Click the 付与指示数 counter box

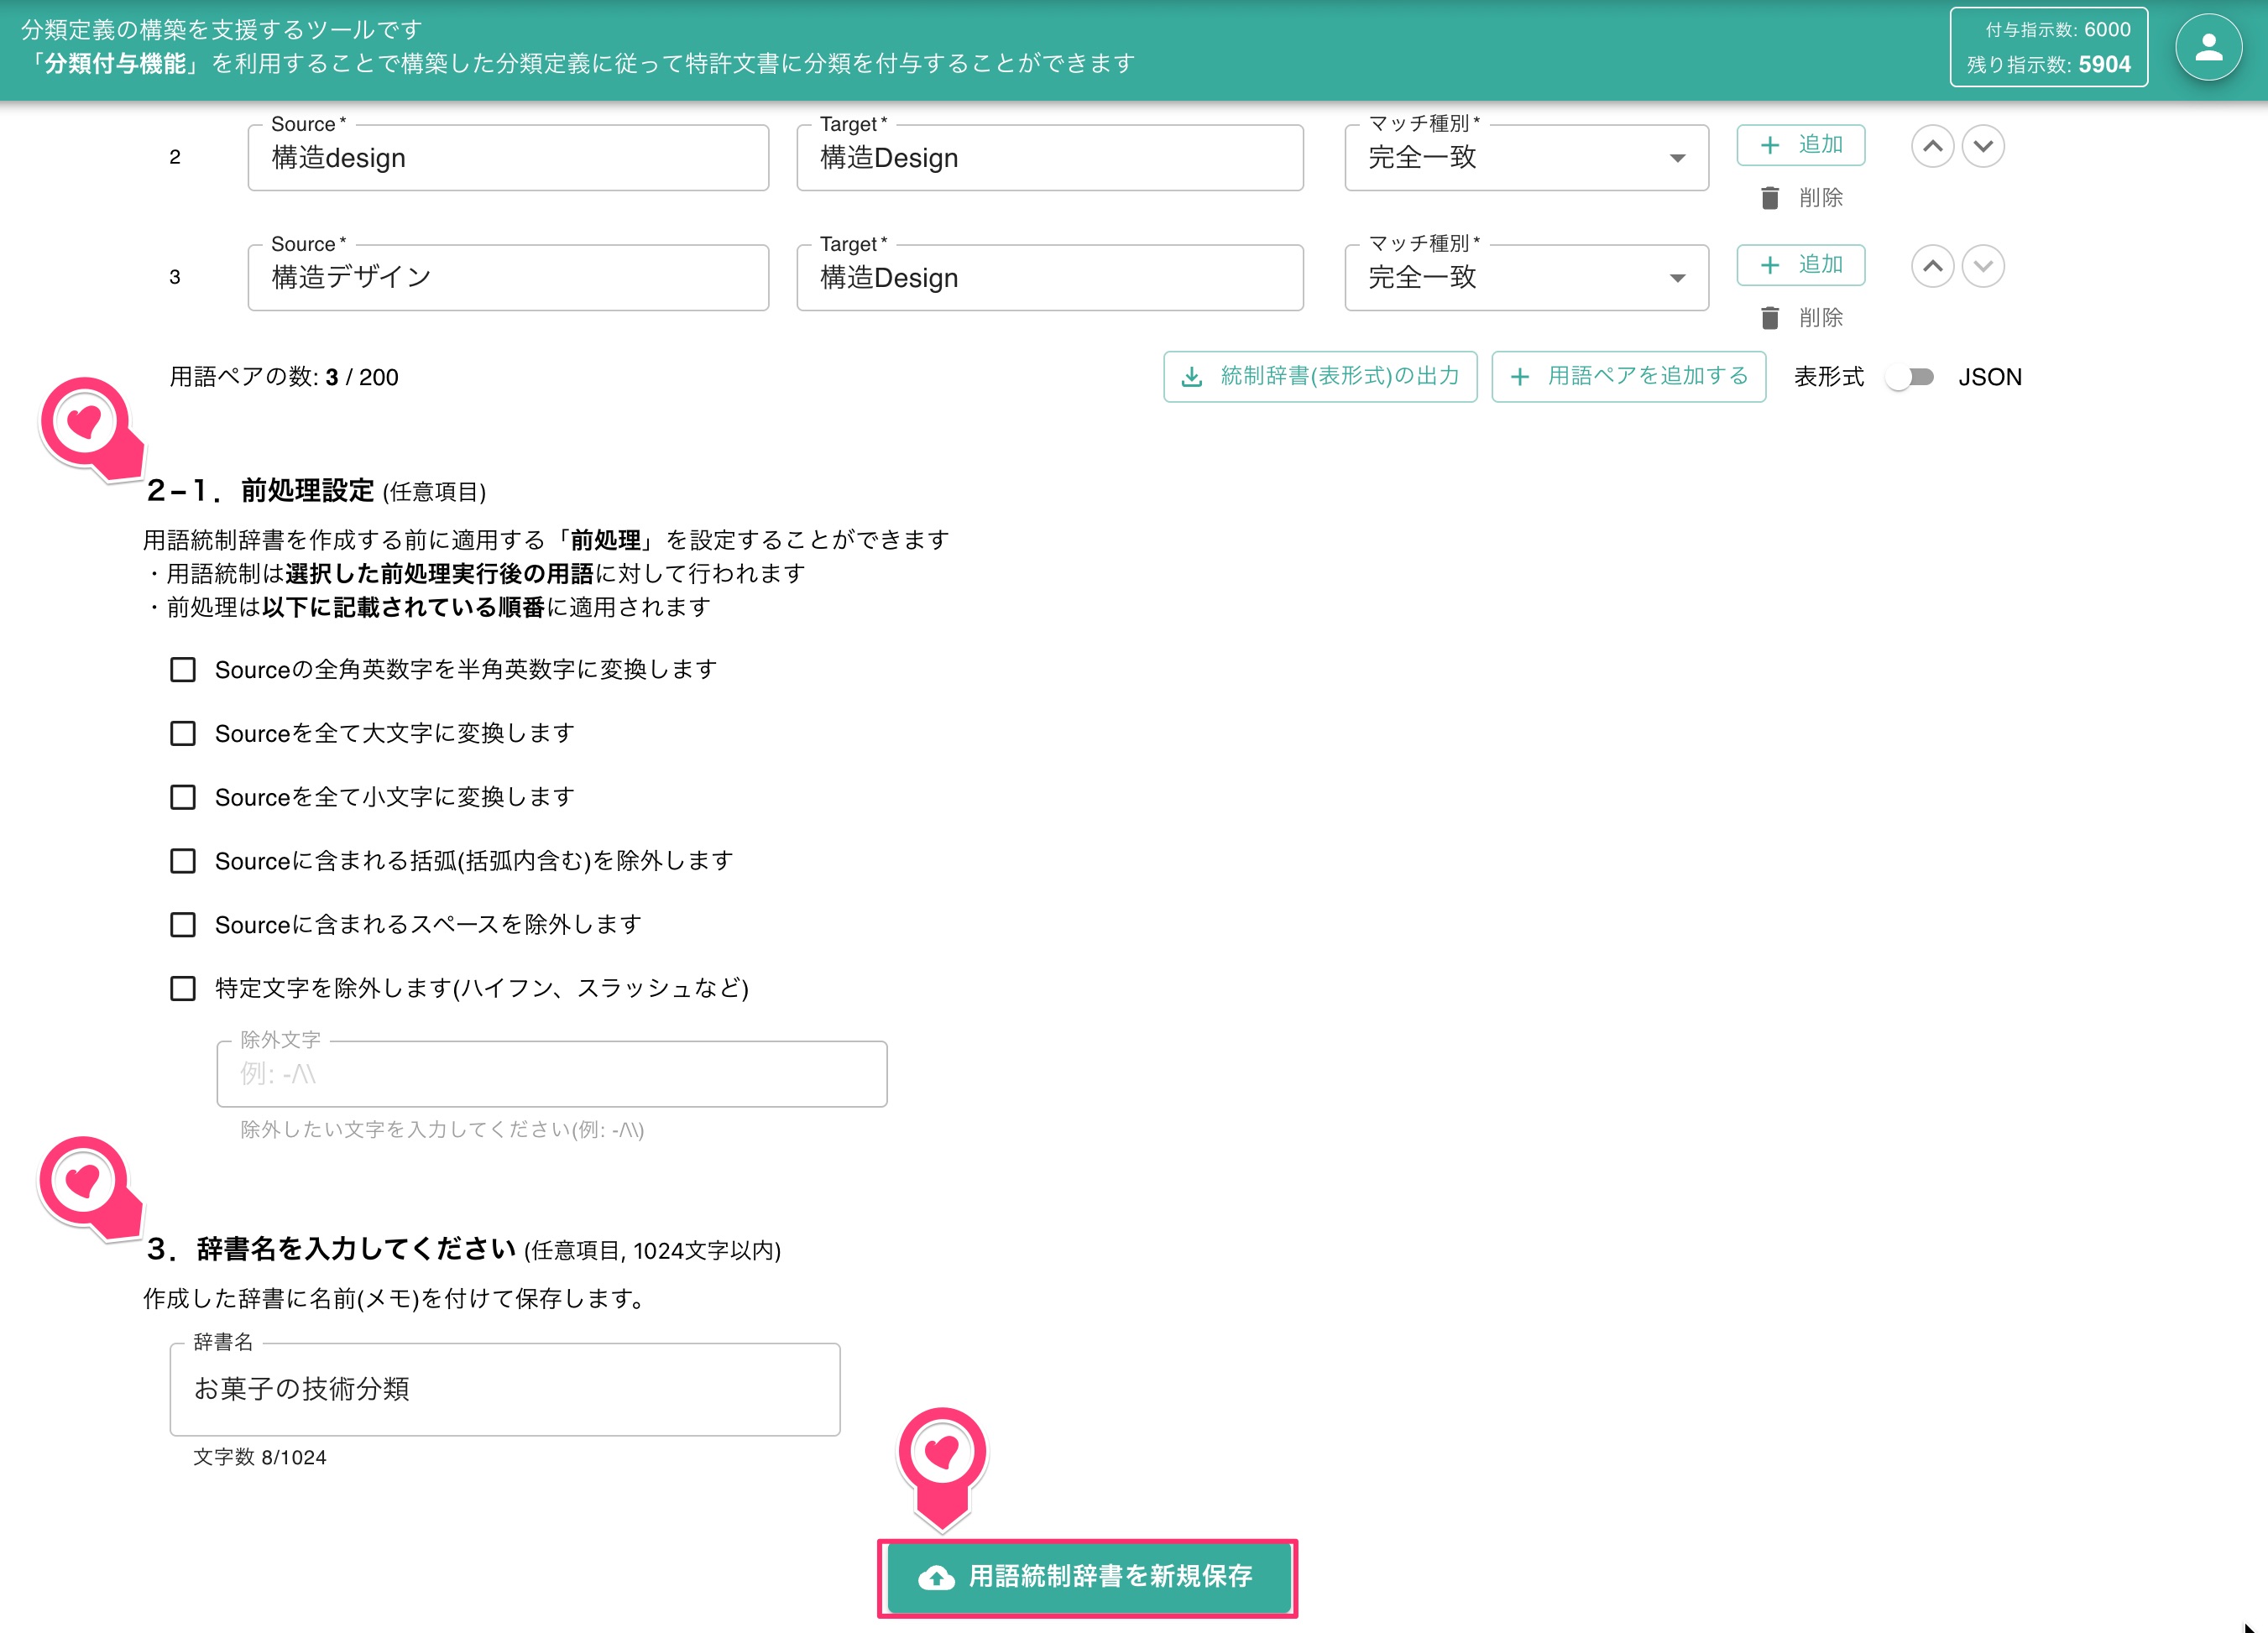tap(2048, 47)
